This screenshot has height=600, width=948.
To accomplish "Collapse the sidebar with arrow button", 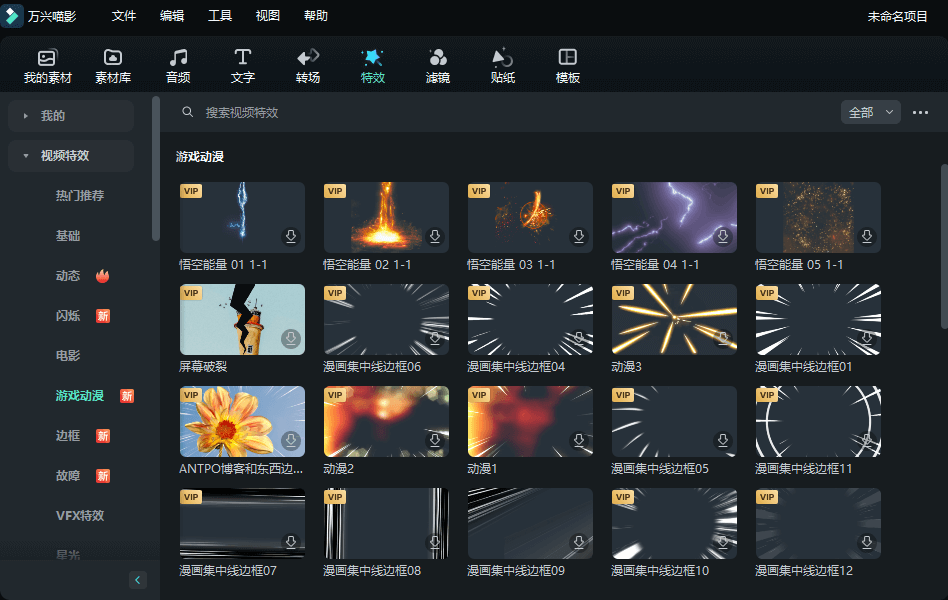I will pyautogui.click(x=138, y=580).
